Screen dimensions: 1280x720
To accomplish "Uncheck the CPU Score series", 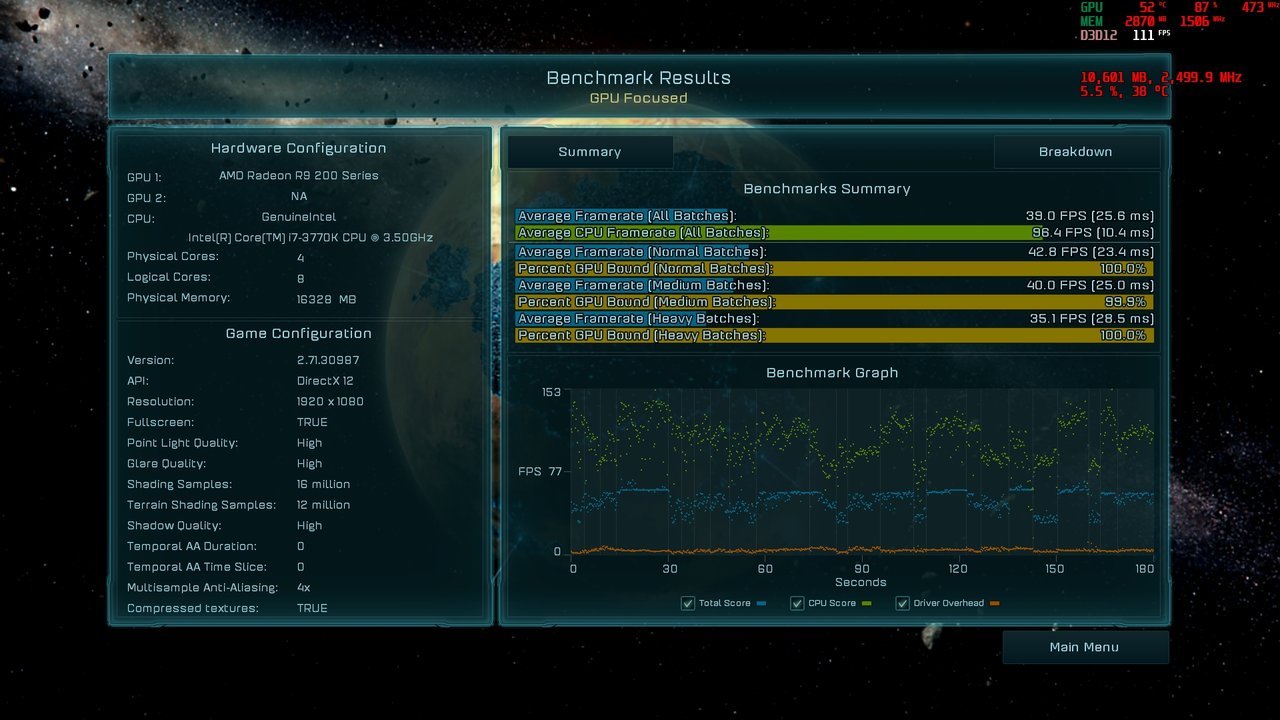I will pos(797,603).
